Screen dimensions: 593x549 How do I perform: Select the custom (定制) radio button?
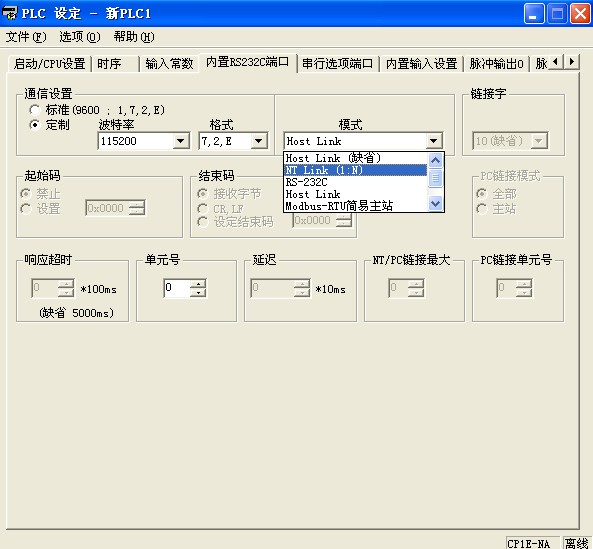point(35,125)
